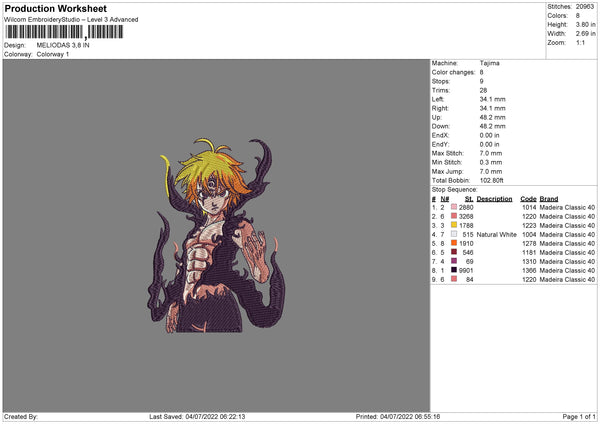
Task: Click the Max Stitch value 7.0 mm
Action: pyautogui.click(x=491, y=153)
